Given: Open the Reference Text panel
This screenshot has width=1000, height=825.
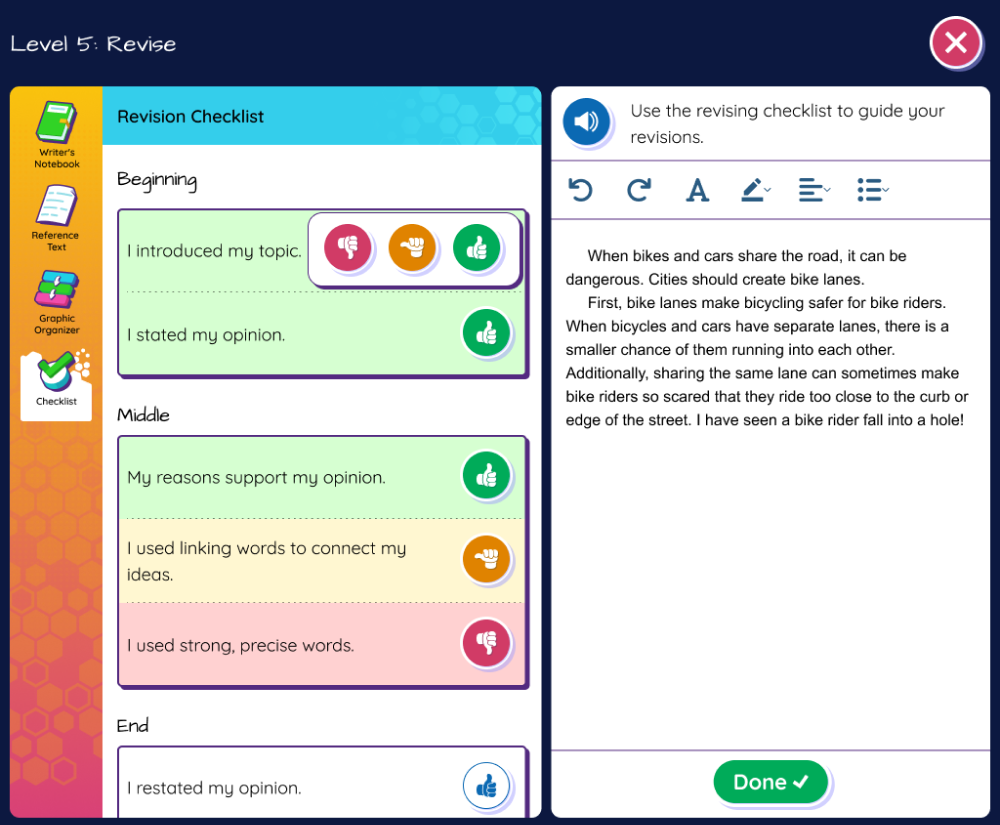Looking at the screenshot, I should click(x=56, y=217).
